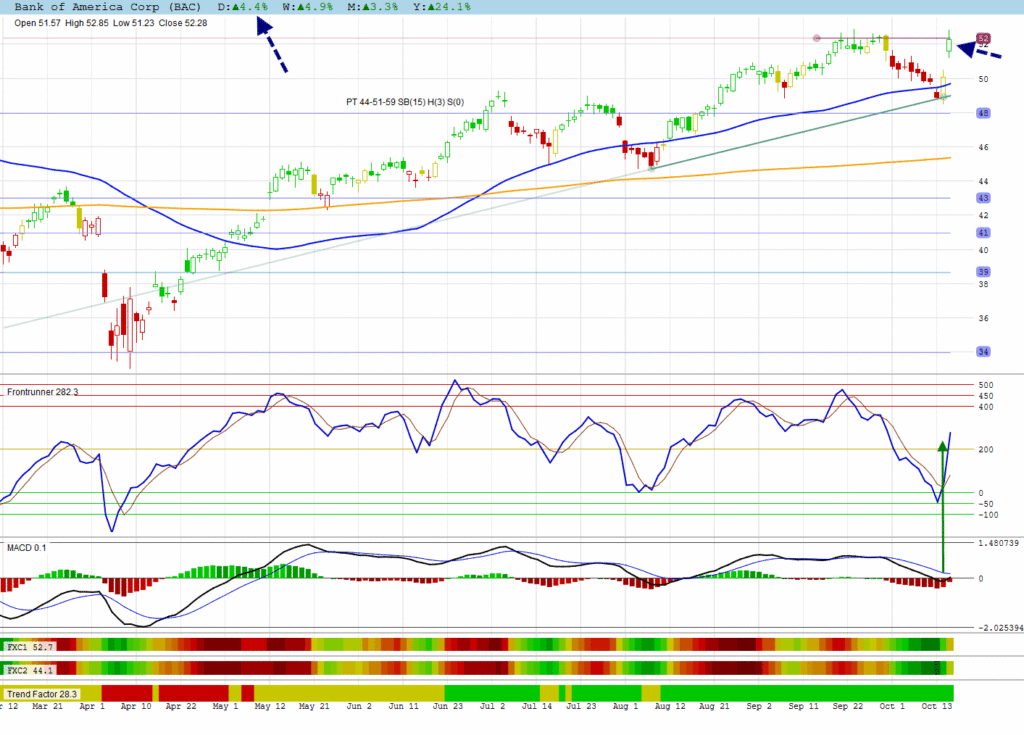Image resolution: width=1024 pixels, height=735 pixels.
Task: Click the dashed arrow beside the 52 price
Action: [x=979, y=50]
